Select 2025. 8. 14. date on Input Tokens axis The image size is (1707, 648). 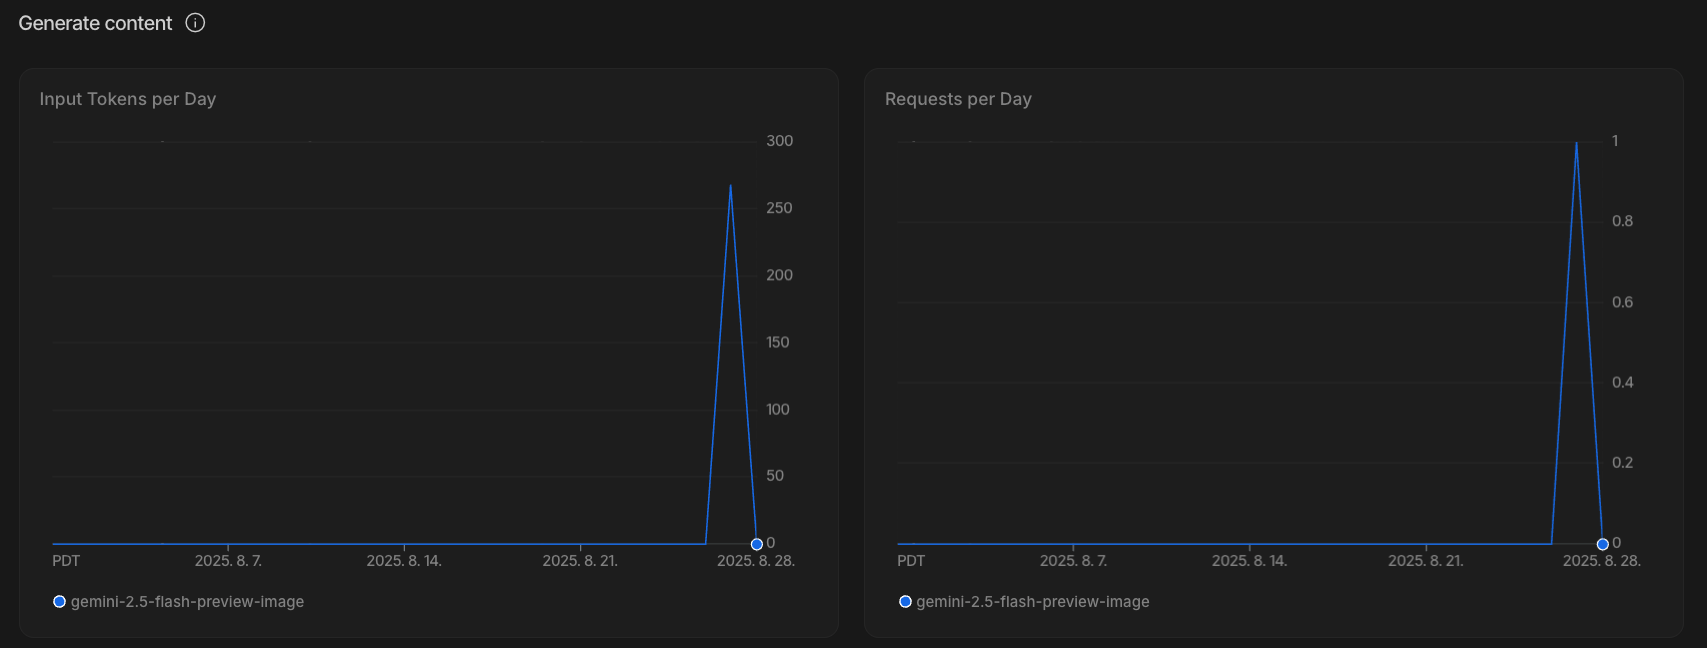[404, 561]
